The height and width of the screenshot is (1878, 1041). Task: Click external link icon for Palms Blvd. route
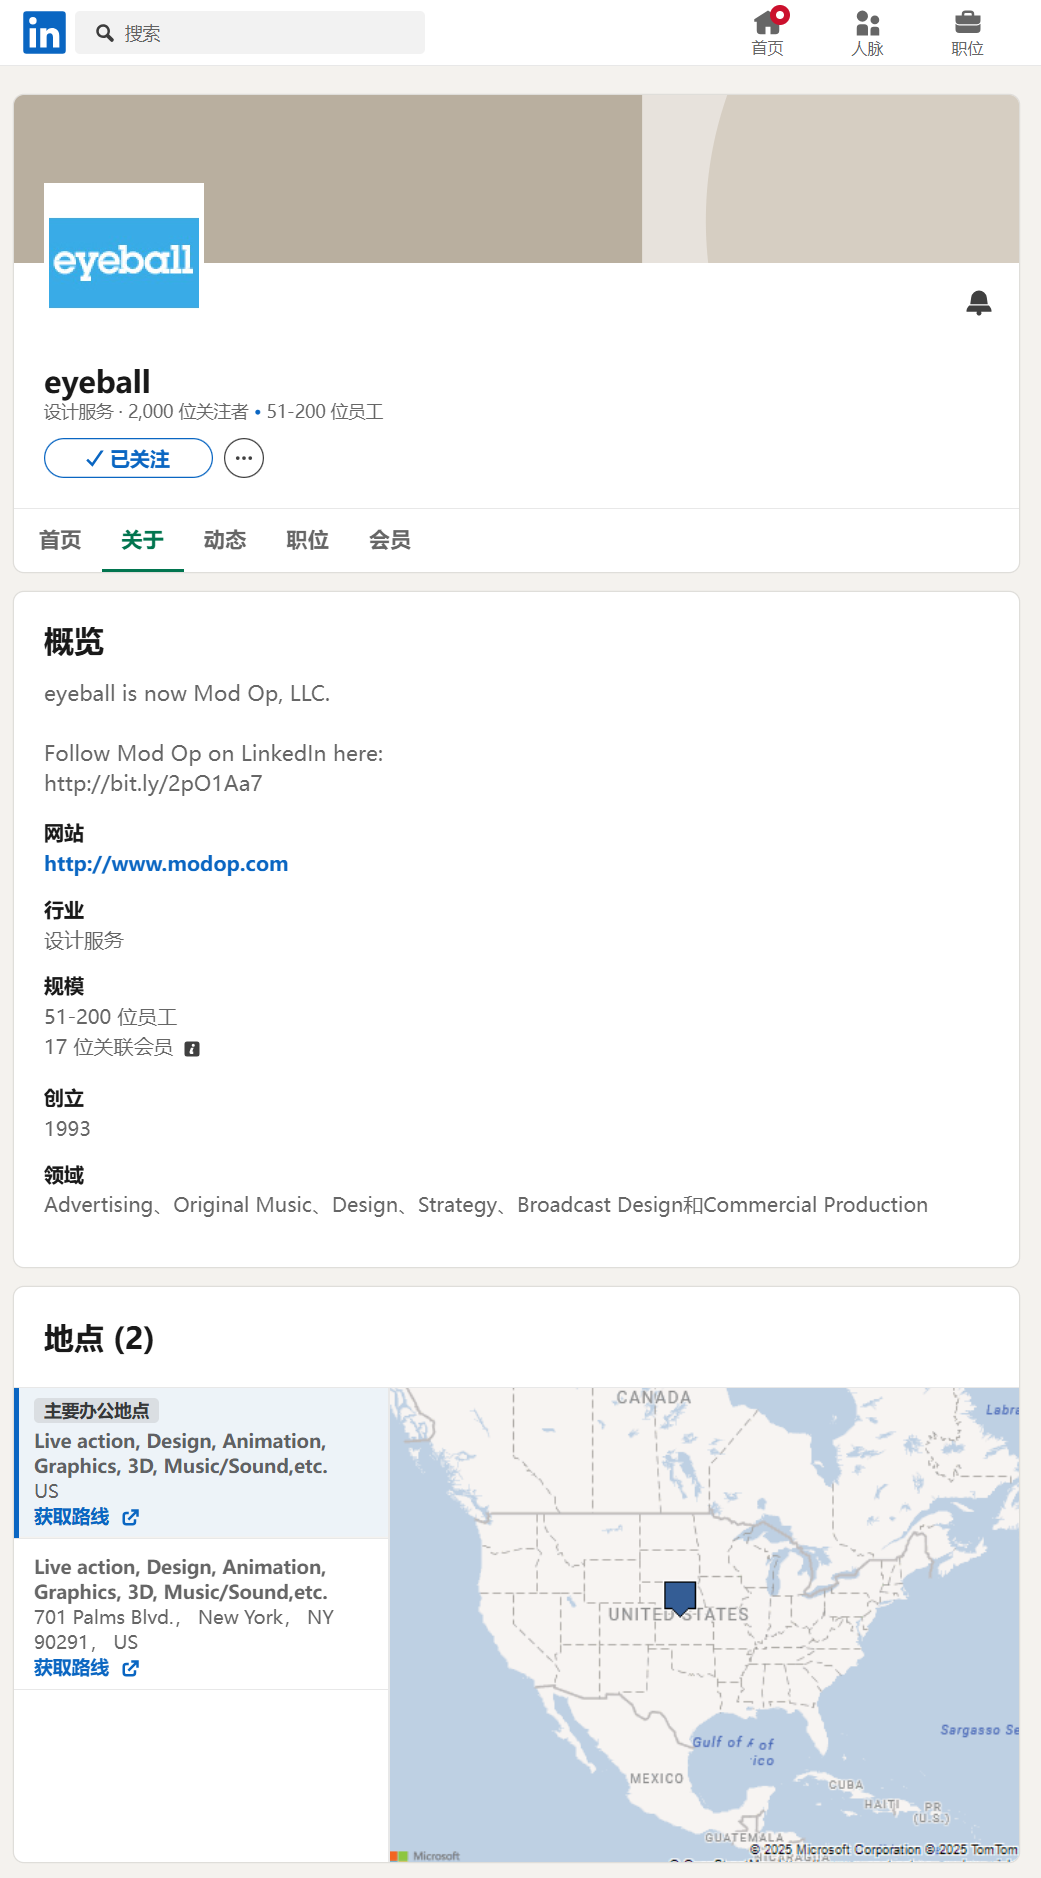tap(130, 1669)
